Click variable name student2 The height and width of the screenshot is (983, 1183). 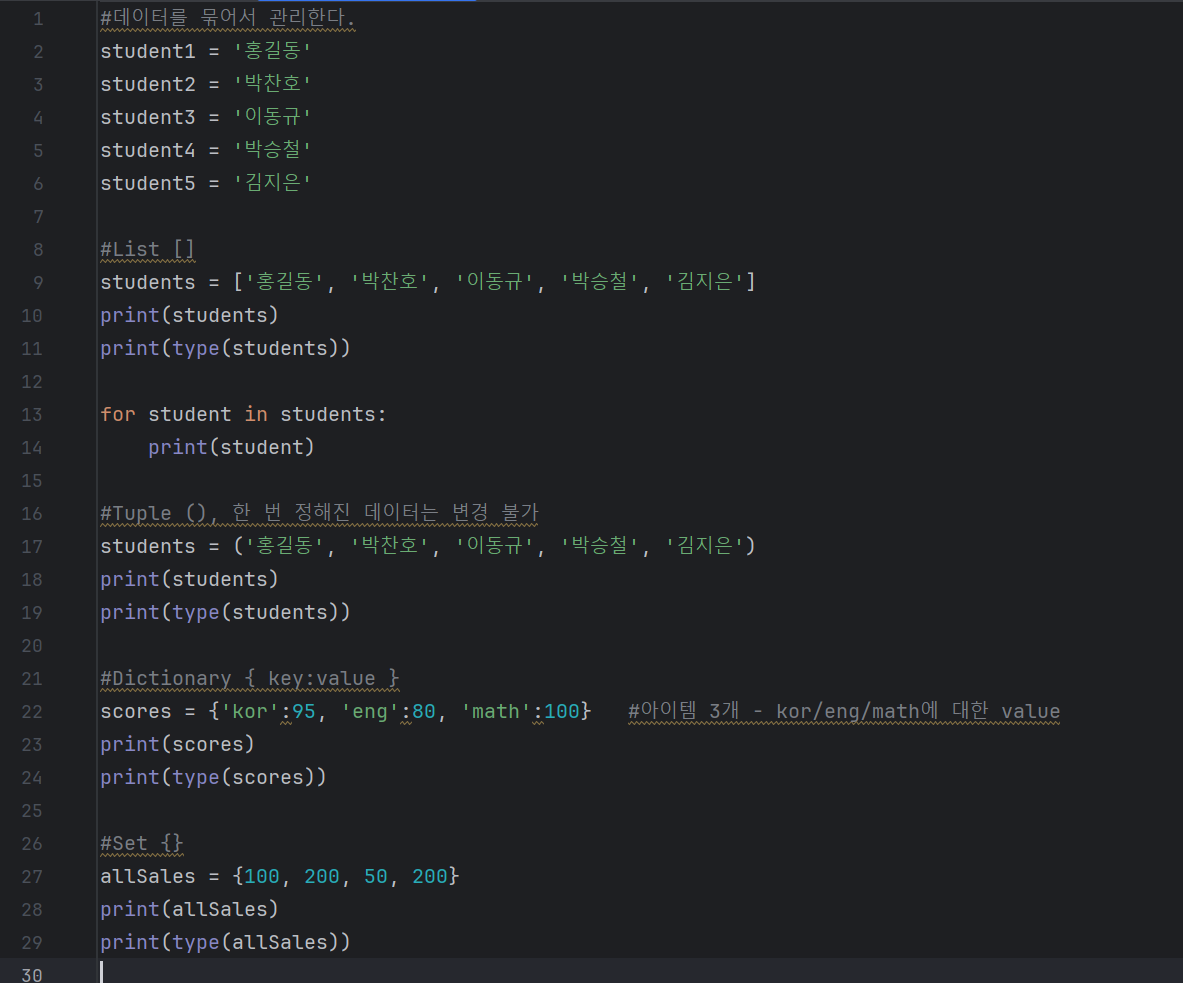click(x=148, y=84)
